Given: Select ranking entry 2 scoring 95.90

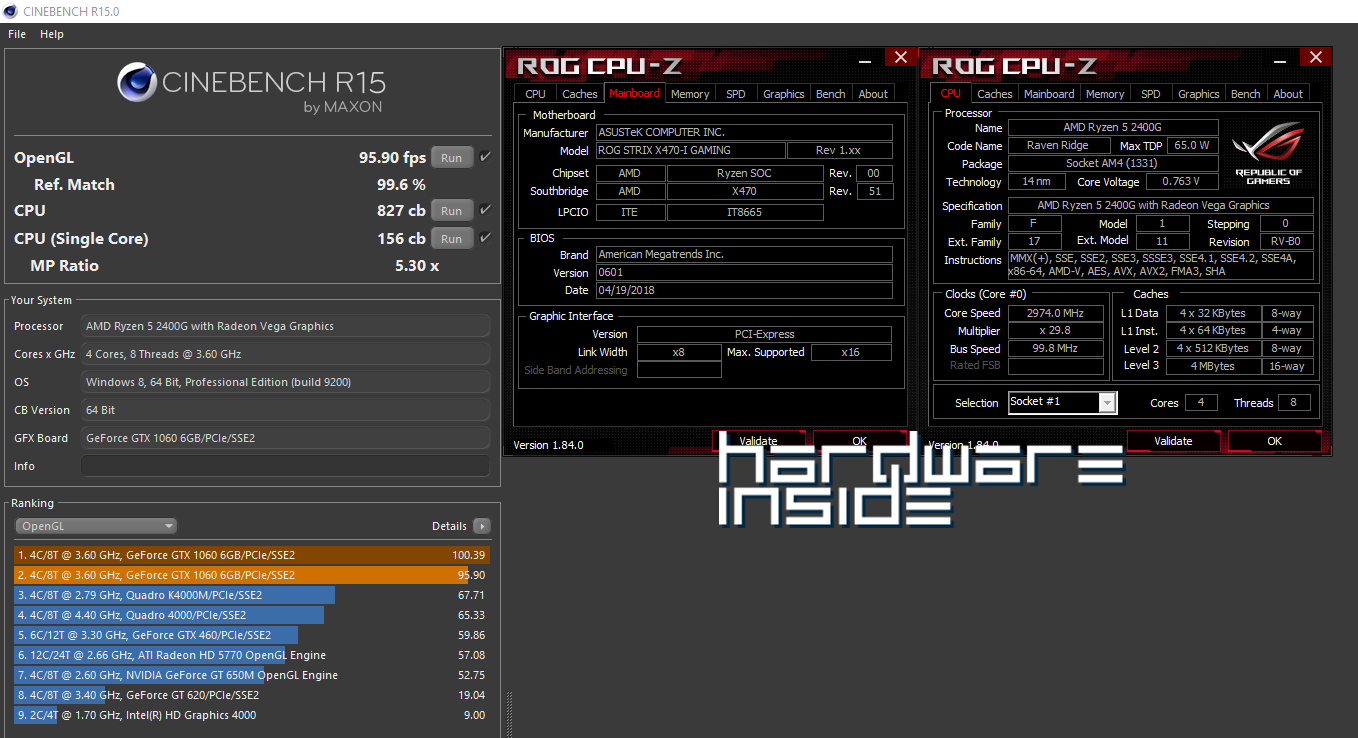Looking at the screenshot, I should tap(252, 575).
